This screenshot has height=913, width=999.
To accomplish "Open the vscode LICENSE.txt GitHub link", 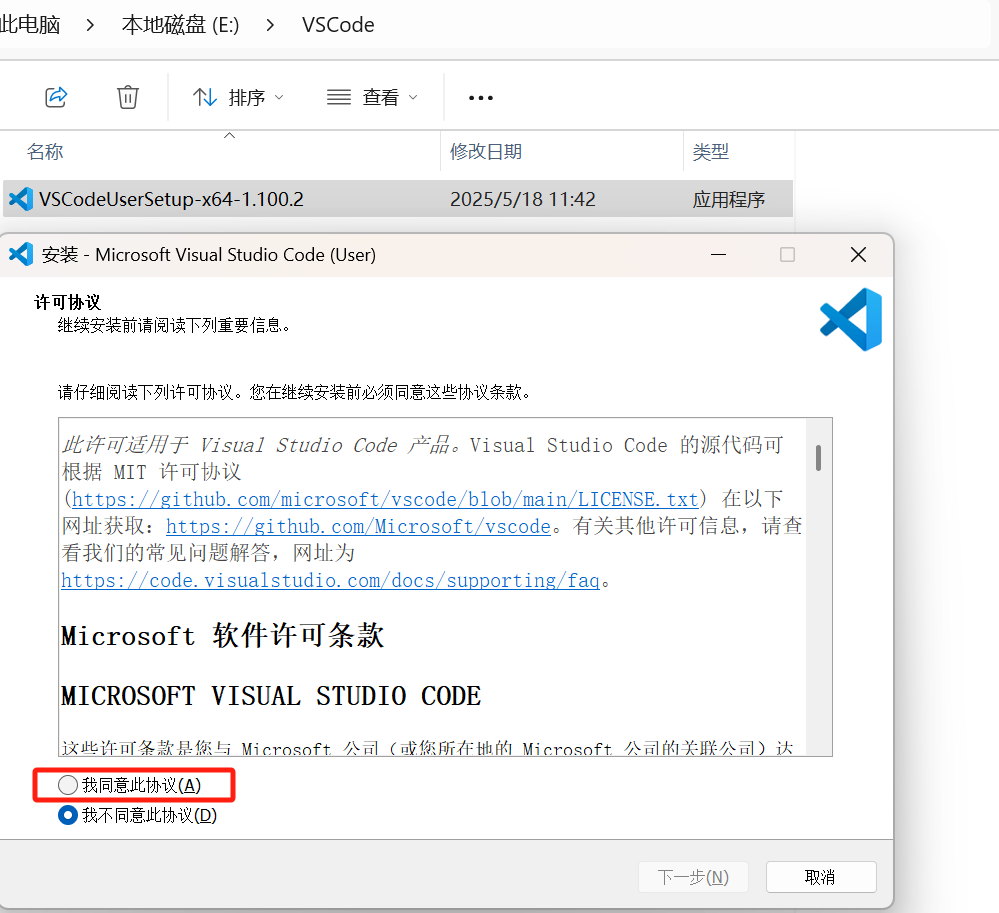I will tap(385, 499).
